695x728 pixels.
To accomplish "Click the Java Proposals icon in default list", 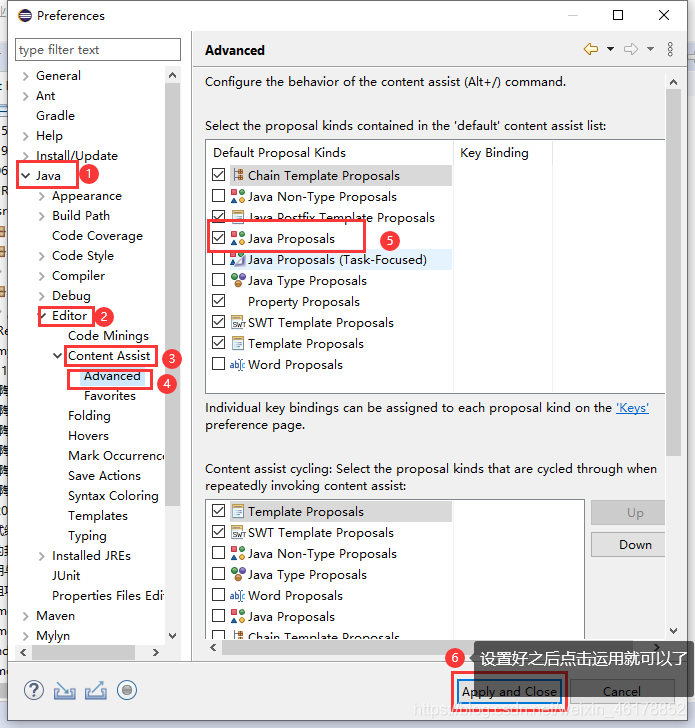I will point(238,238).
